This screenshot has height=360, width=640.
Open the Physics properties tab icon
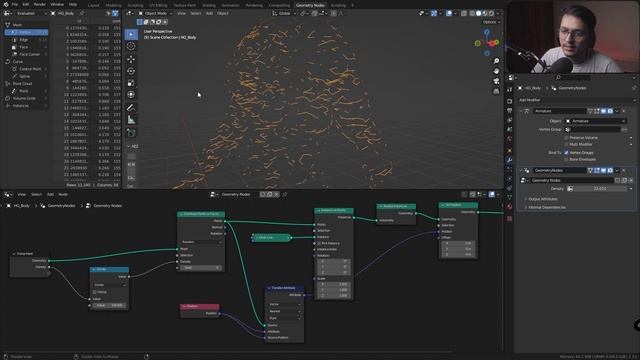coord(510,178)
